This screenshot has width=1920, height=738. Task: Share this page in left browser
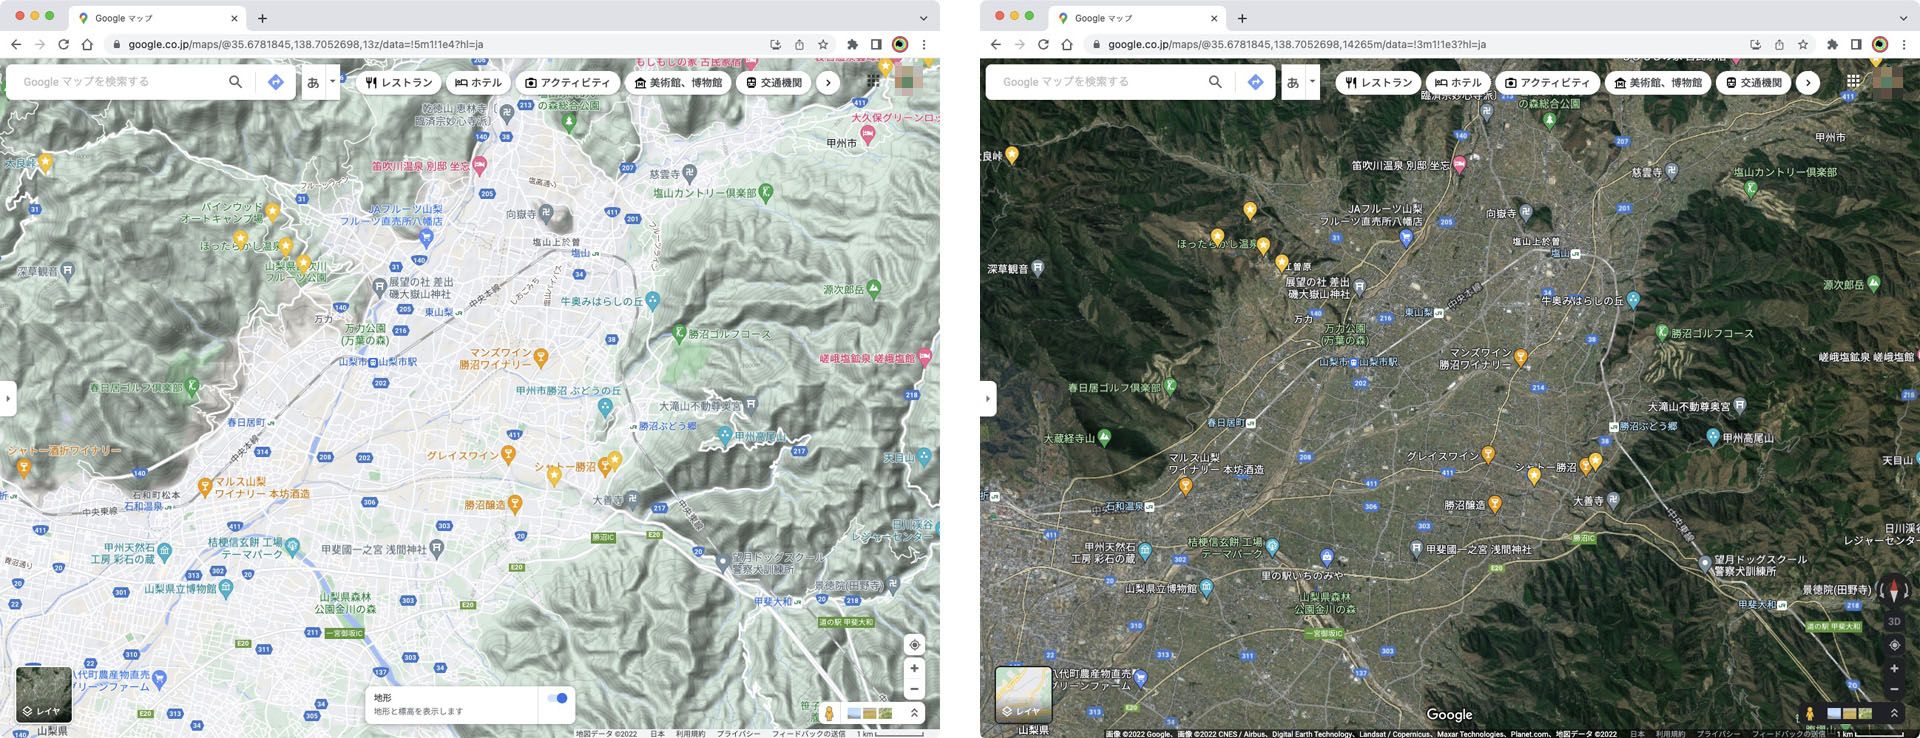tap(799, 44)
